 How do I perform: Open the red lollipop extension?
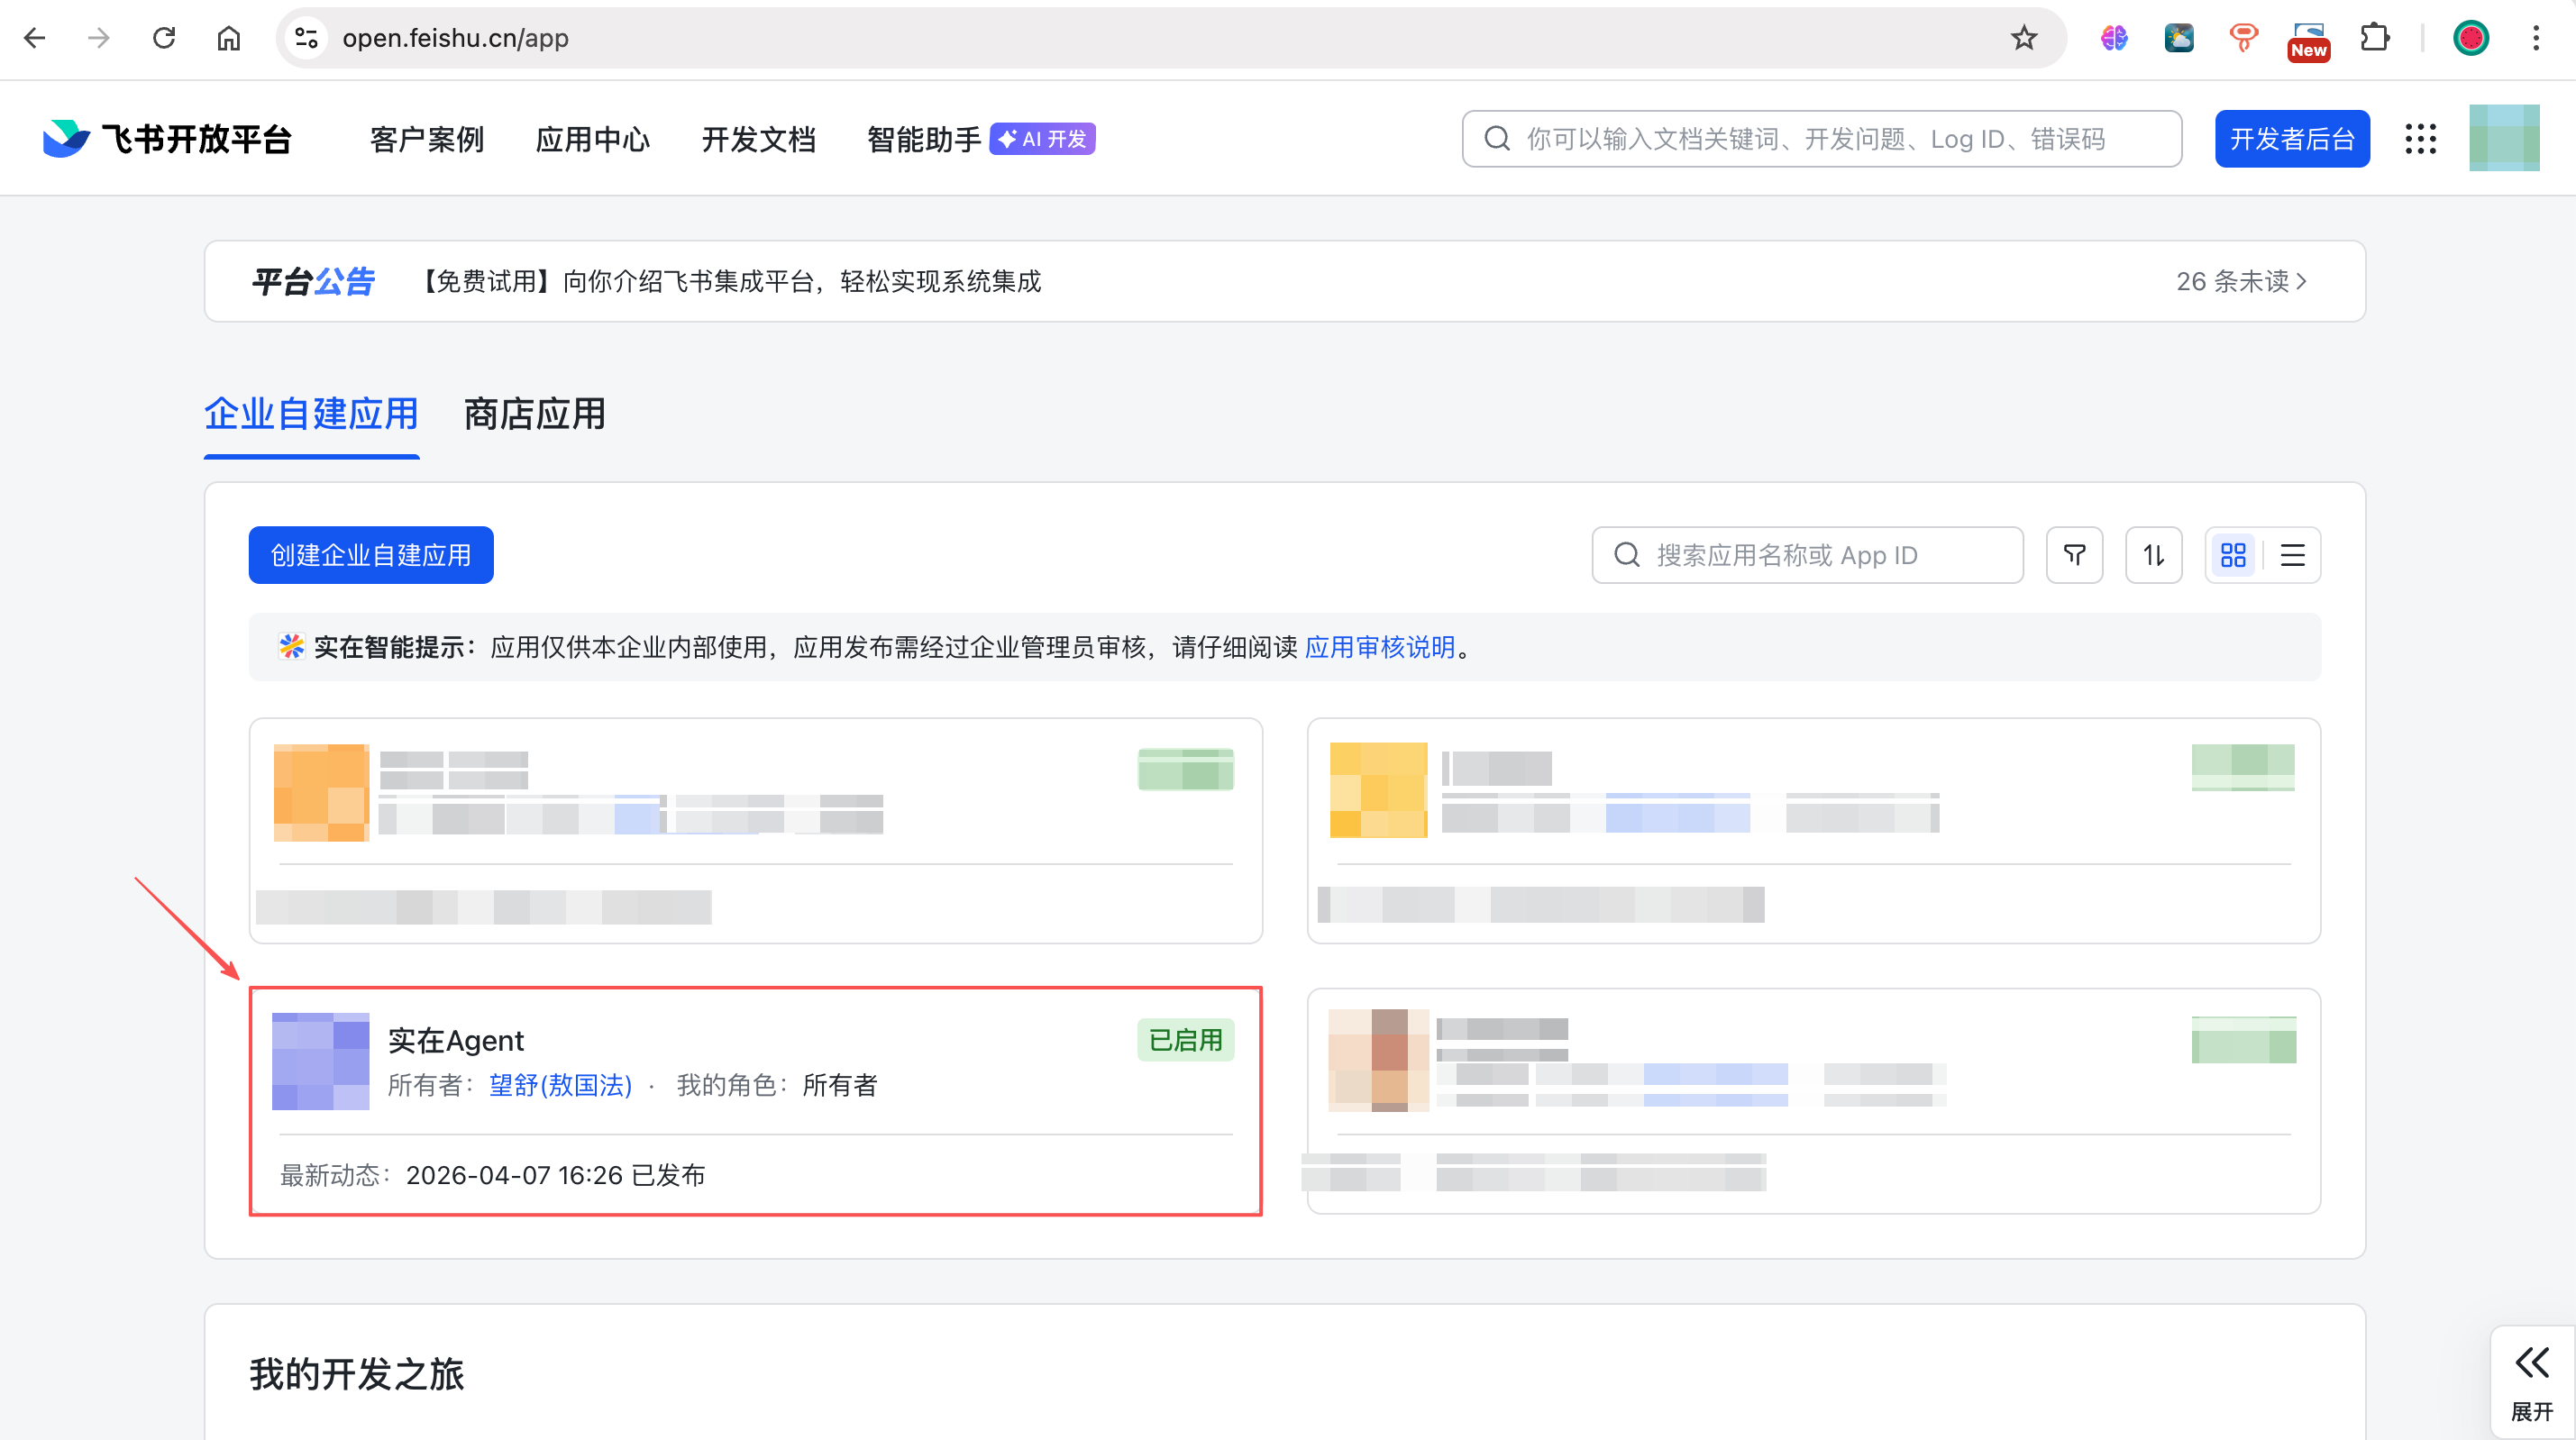(x=2244, y=38)
